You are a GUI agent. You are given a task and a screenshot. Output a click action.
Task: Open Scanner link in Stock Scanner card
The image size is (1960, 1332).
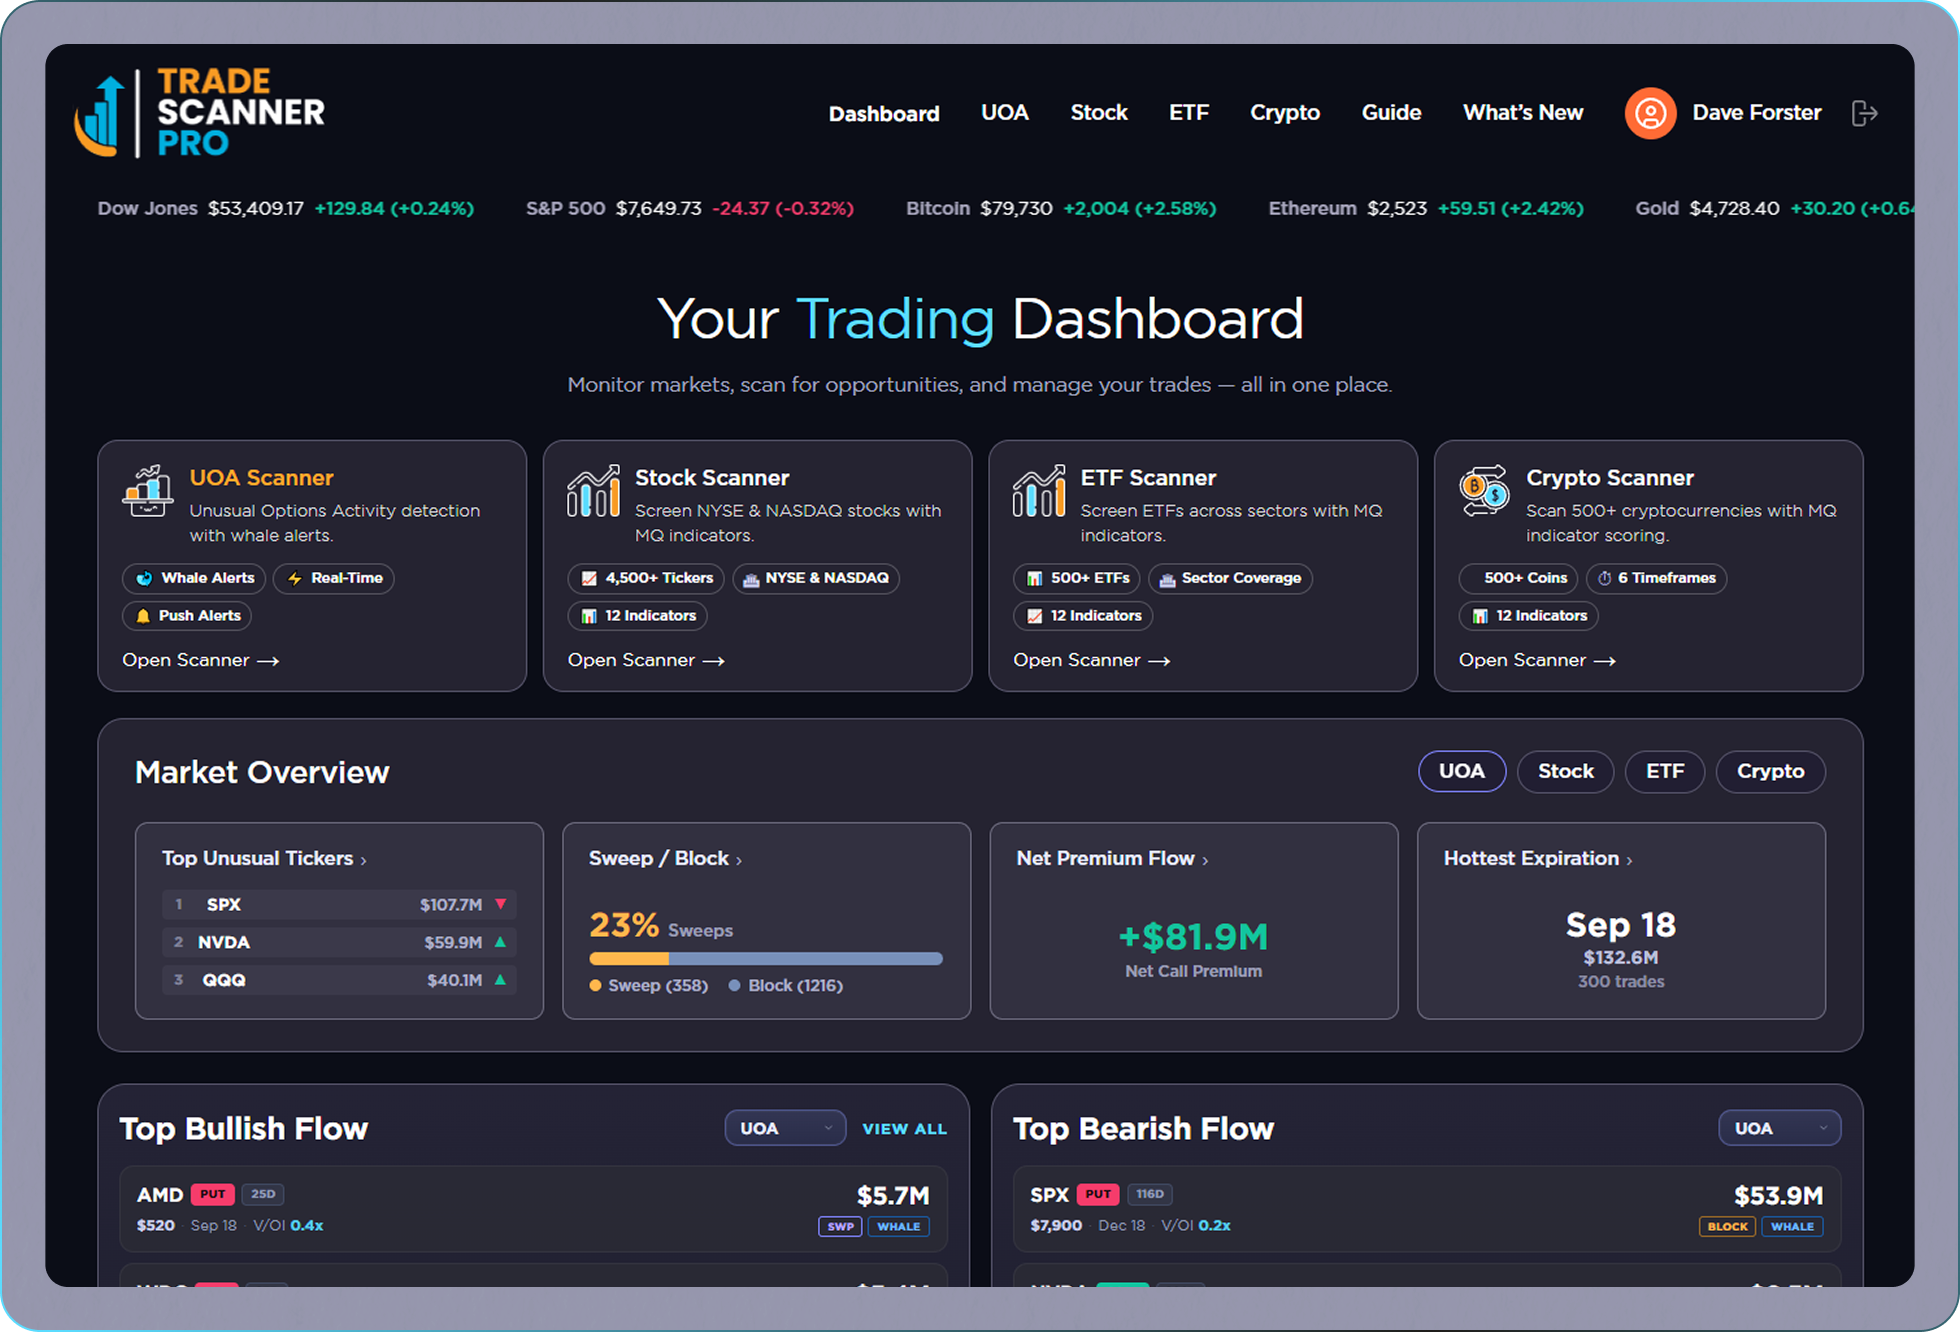[646, 660]
